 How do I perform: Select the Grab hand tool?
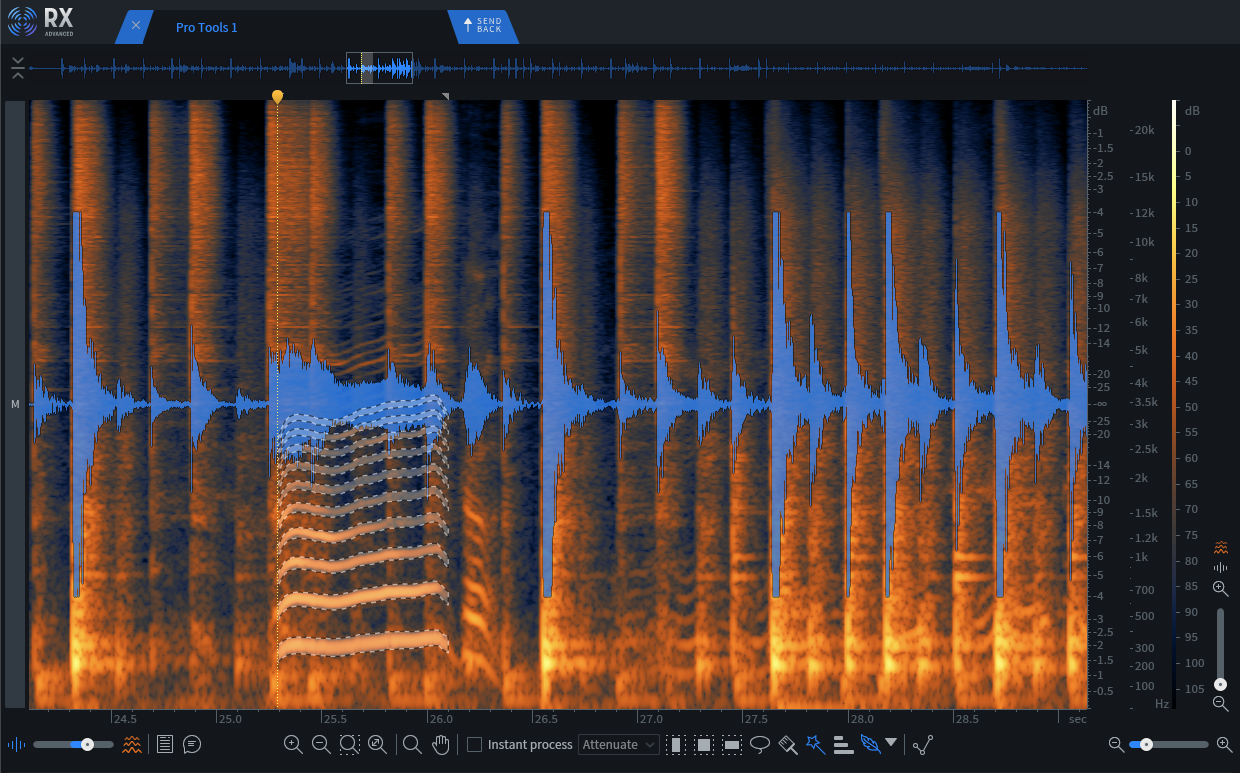click(440, 744)
